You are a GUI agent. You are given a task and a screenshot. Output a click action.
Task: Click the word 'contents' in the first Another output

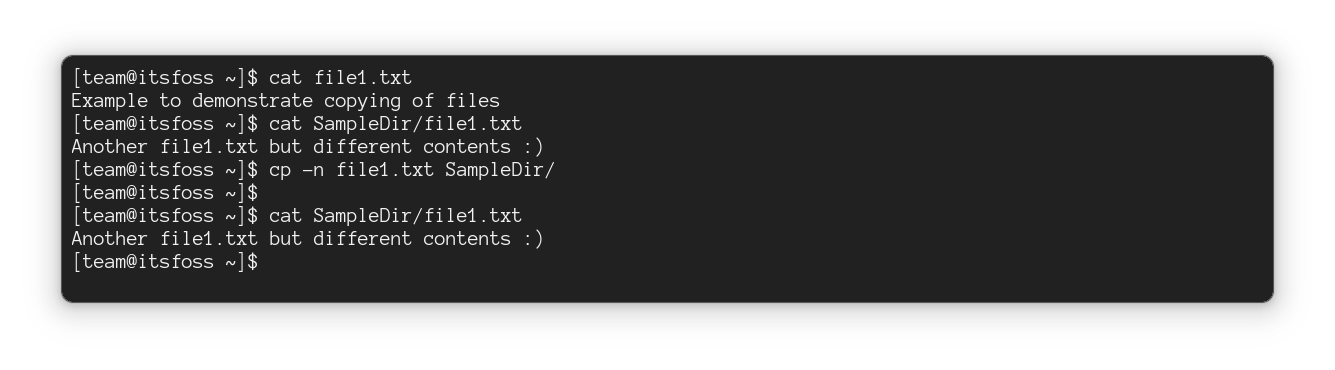tap(467, 147)
